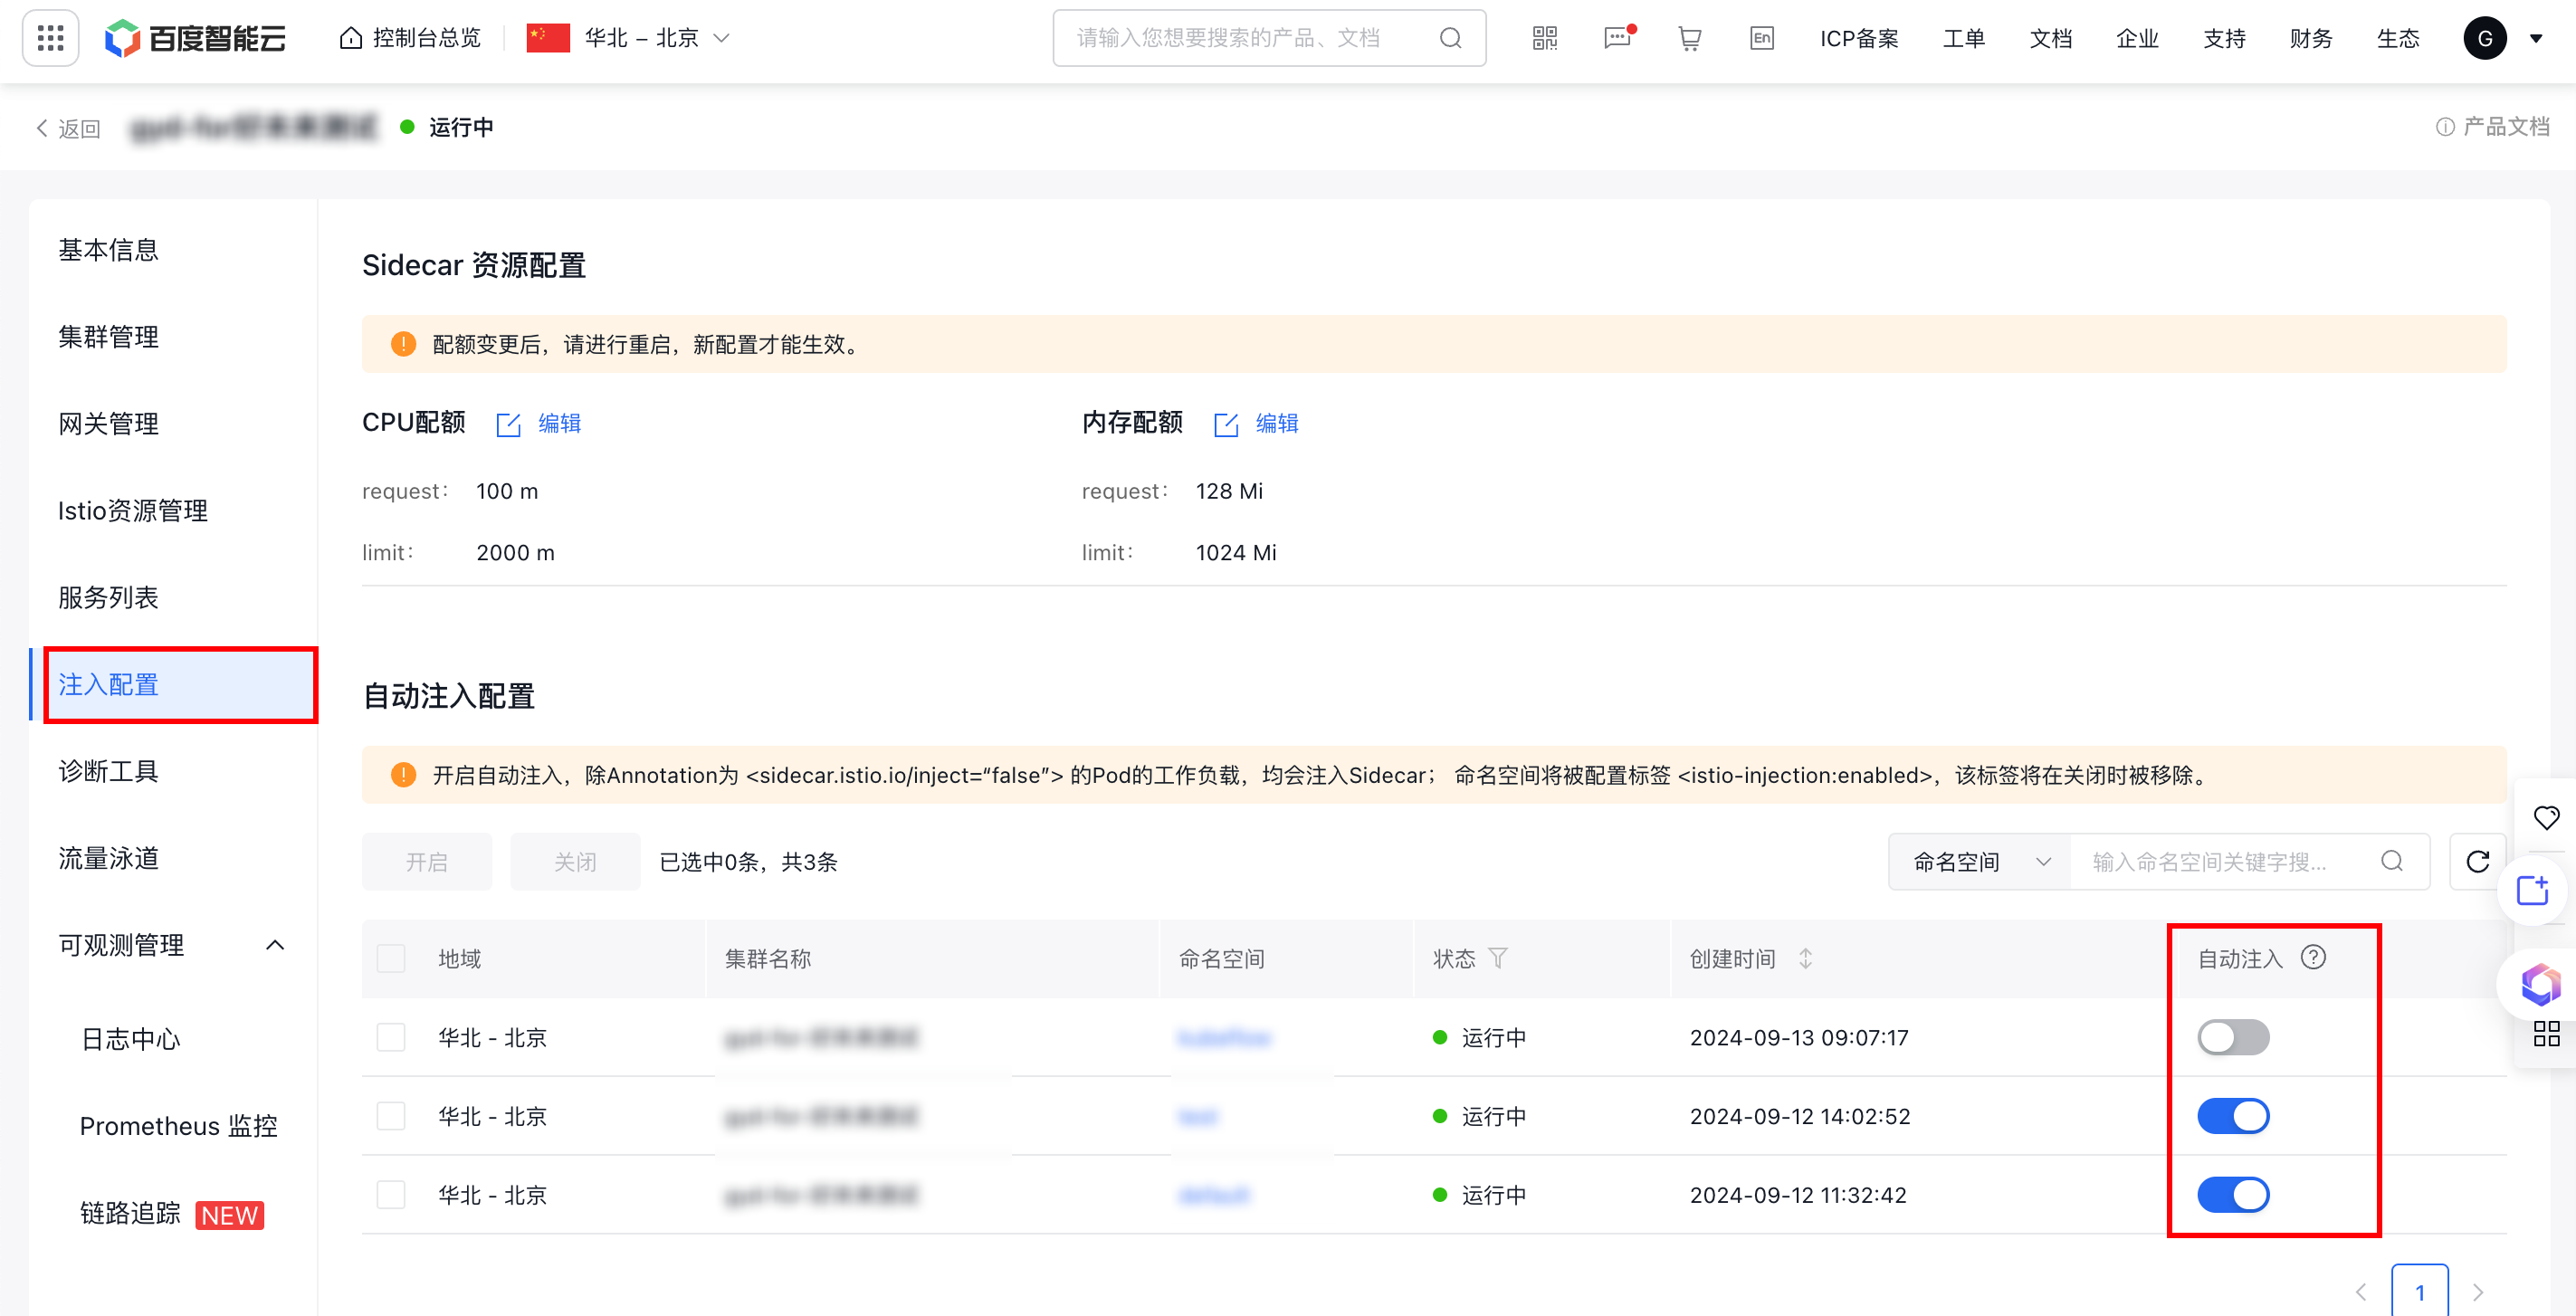Click the 关闭 batch button
This screenshot has height=1316, width=2576.
coord(575,862)
